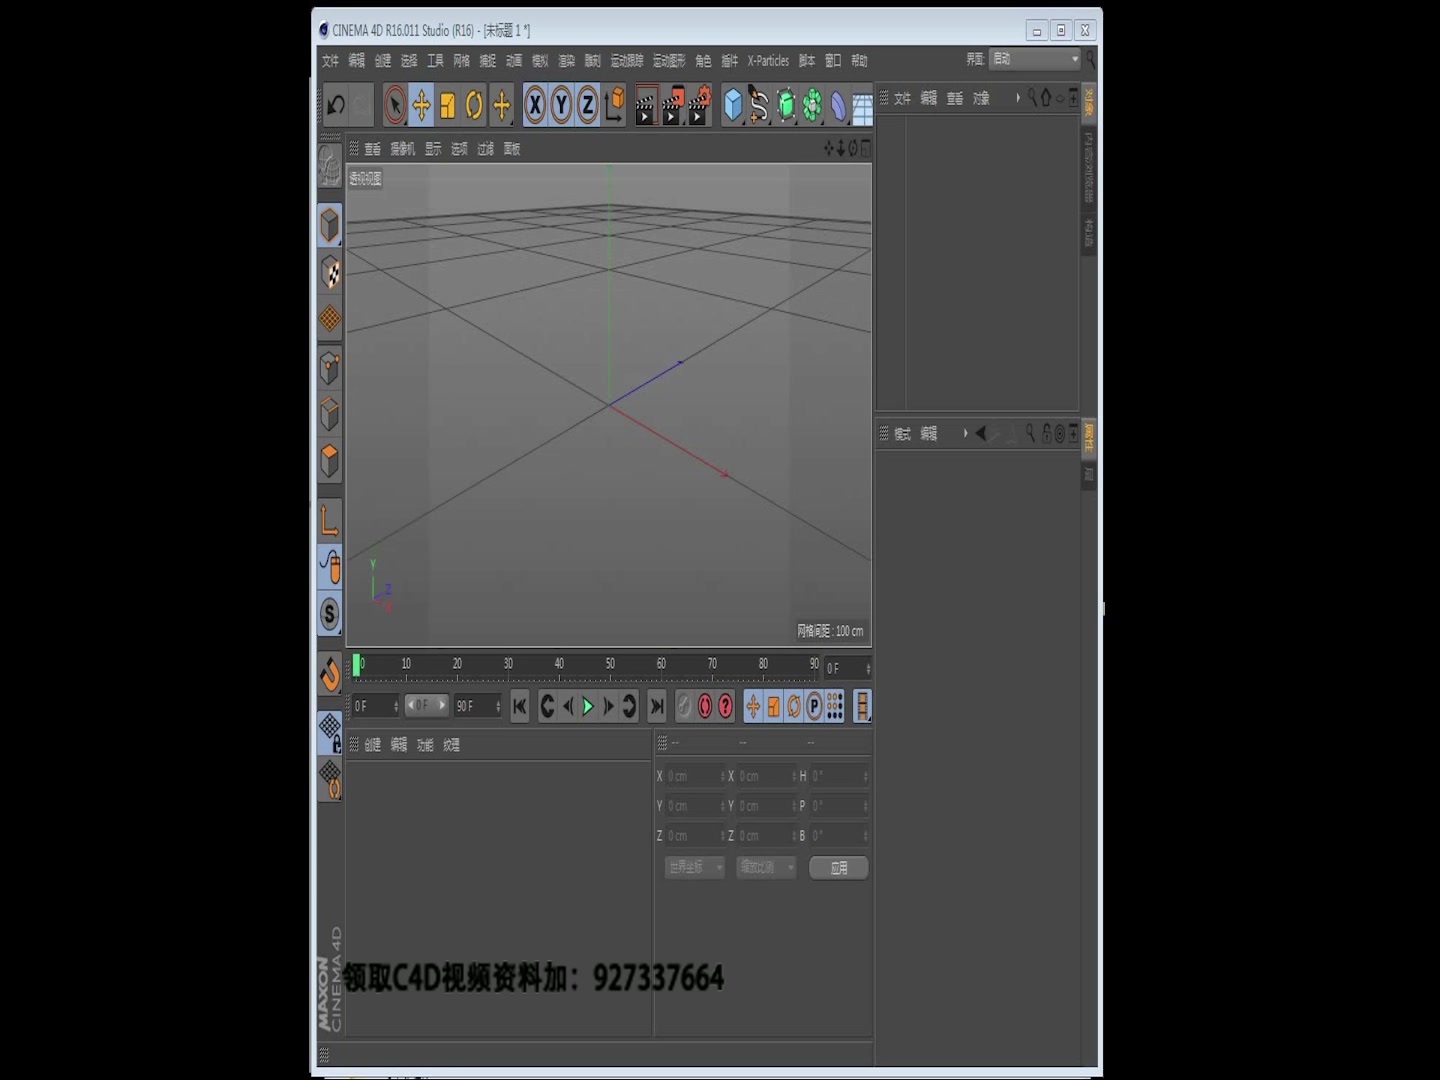This screenshot has width=1440, height=1080.
Task: Toggle the Z axis lock
Action: [x=586, y=104]
